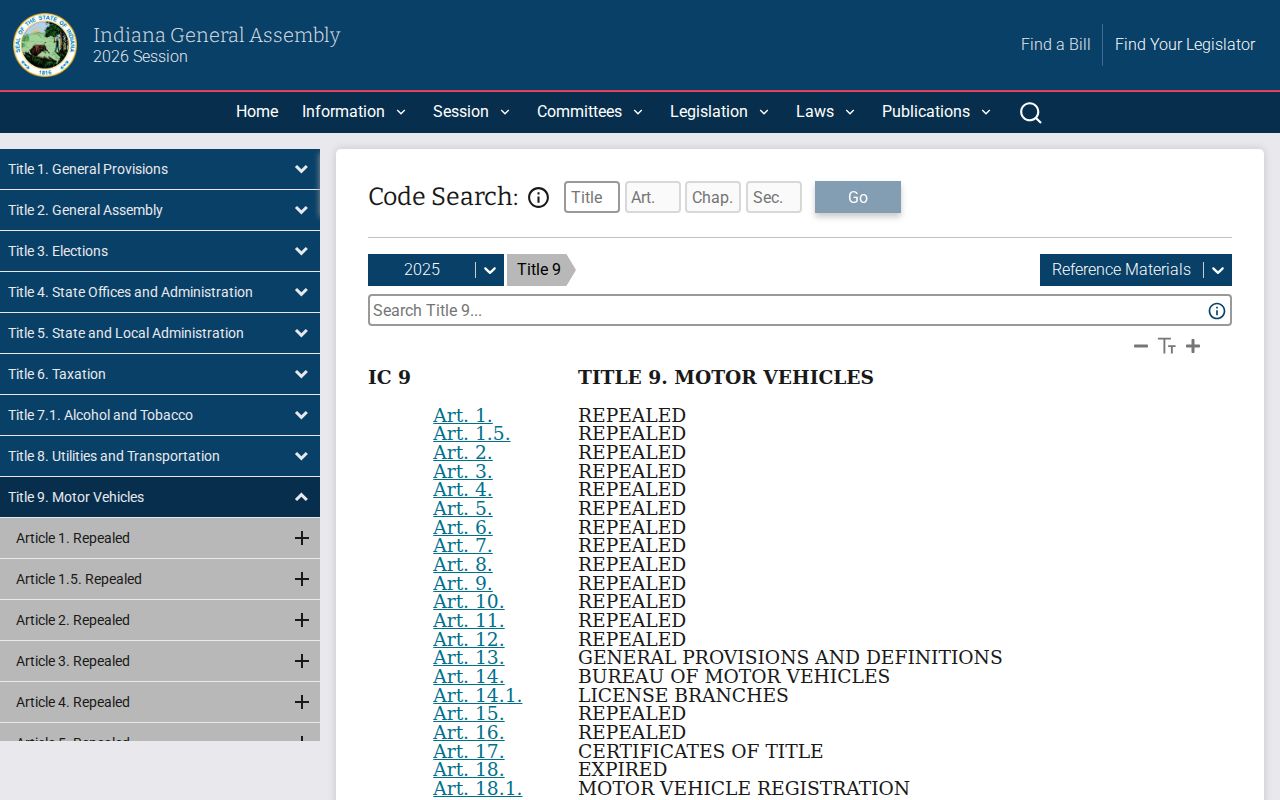1280x800 pixels.
Task: Open the 2025 year dropdown
Action: (435, 270)
